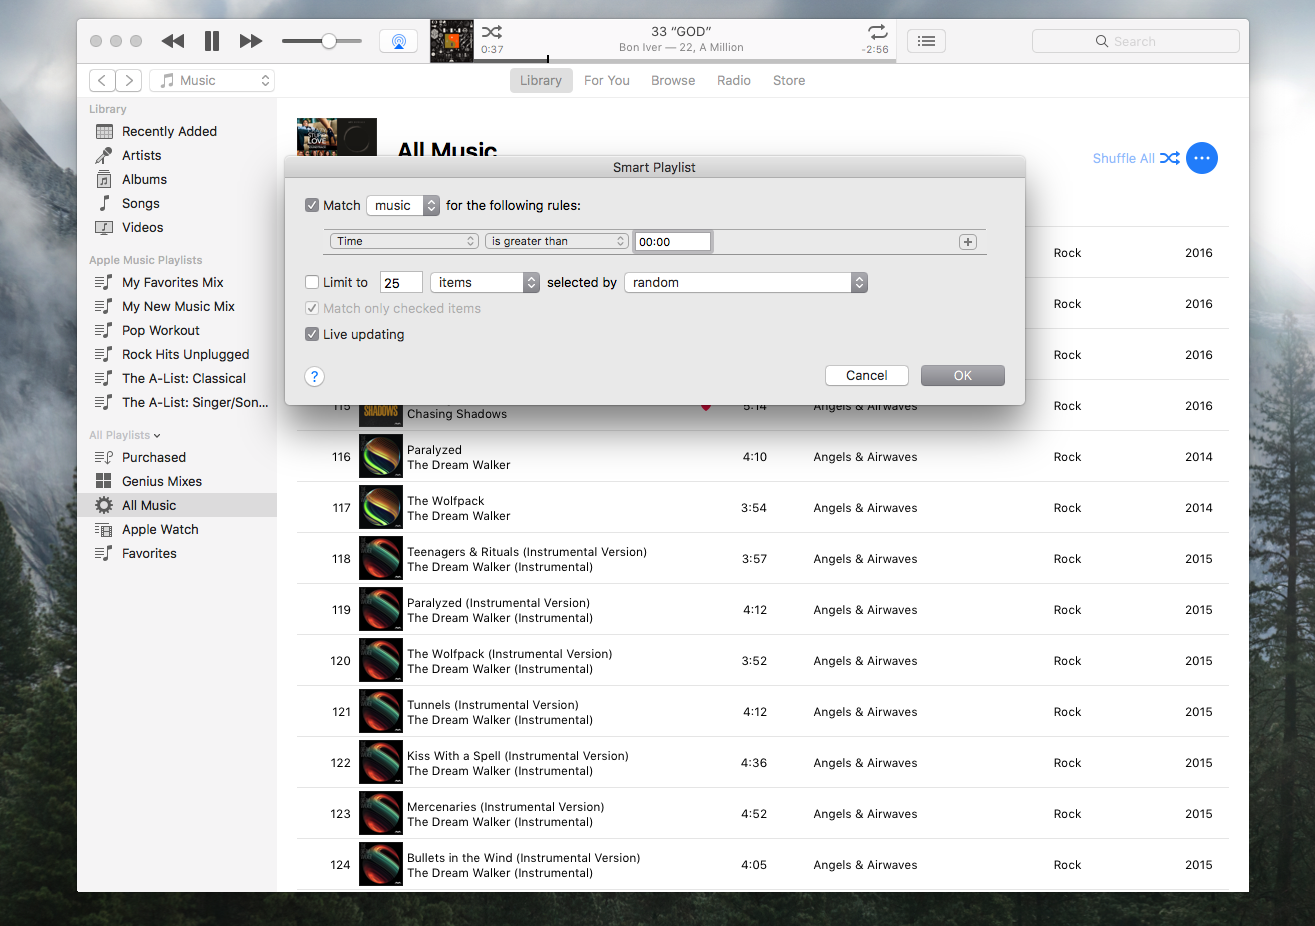Uncheck the Match music checkbox
Image resolution: width=1315 pixels, height=926 pixels.
coord(312,204)
